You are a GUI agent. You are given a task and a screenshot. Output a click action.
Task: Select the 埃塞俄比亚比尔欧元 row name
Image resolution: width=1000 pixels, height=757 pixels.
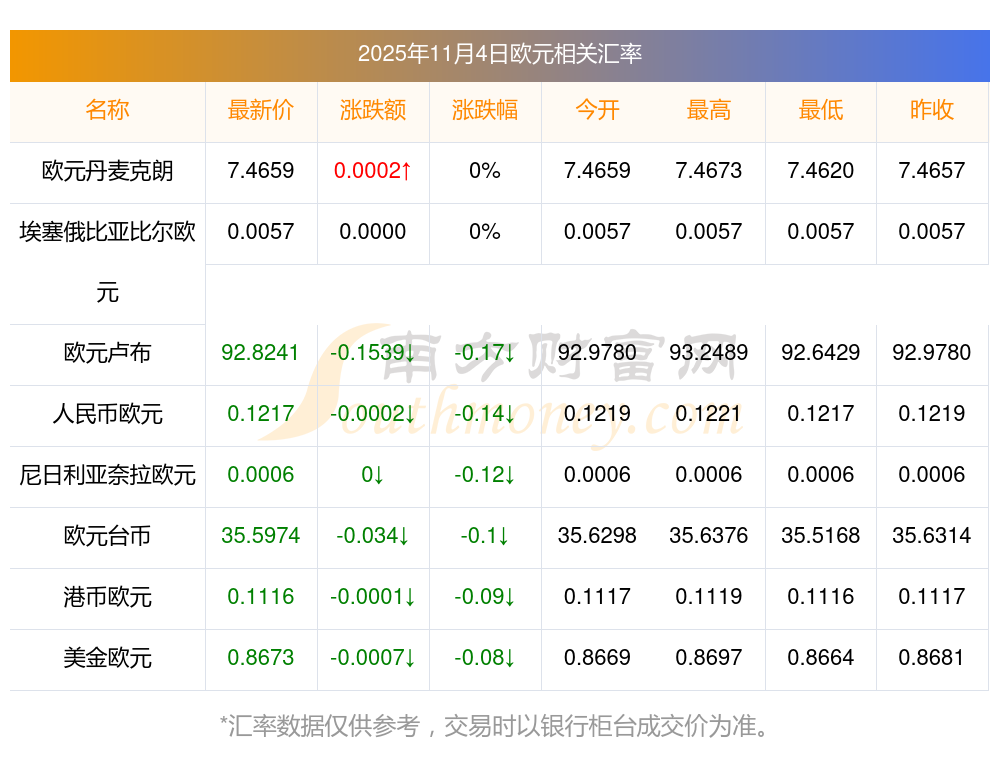(107, 233)
